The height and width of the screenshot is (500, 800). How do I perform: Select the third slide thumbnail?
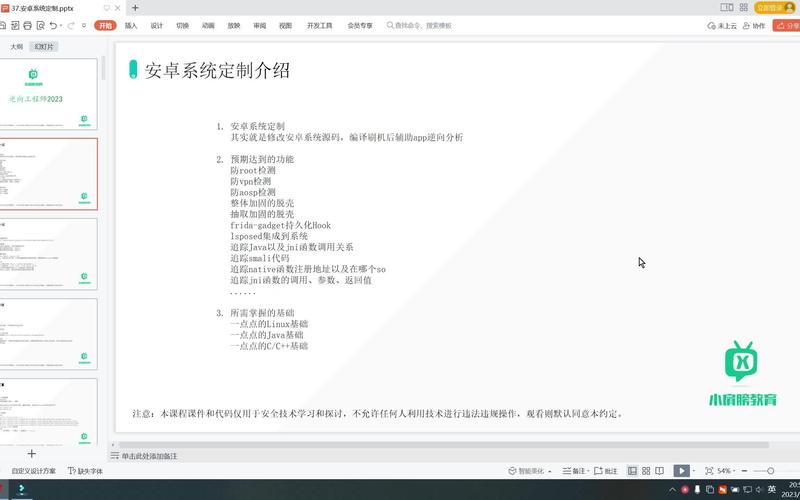[x=48, y=254]
